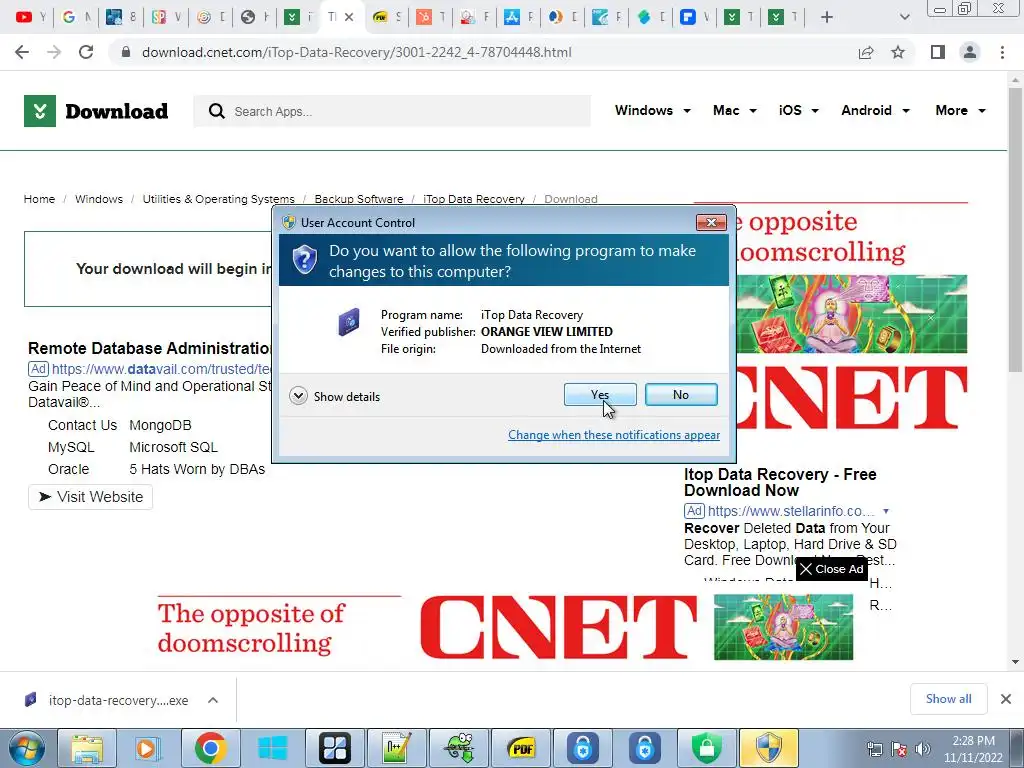
Task: Open Backup Software breadcrumb
Action: [359, 199]
